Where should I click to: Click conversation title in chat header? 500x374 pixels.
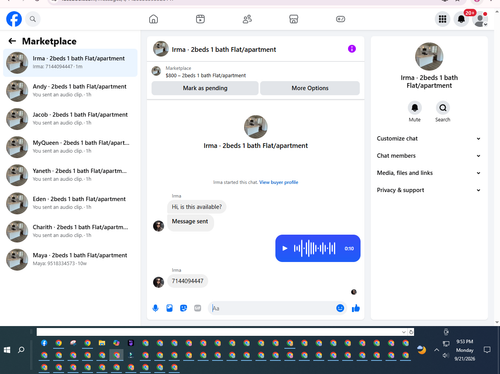point(224,49)
